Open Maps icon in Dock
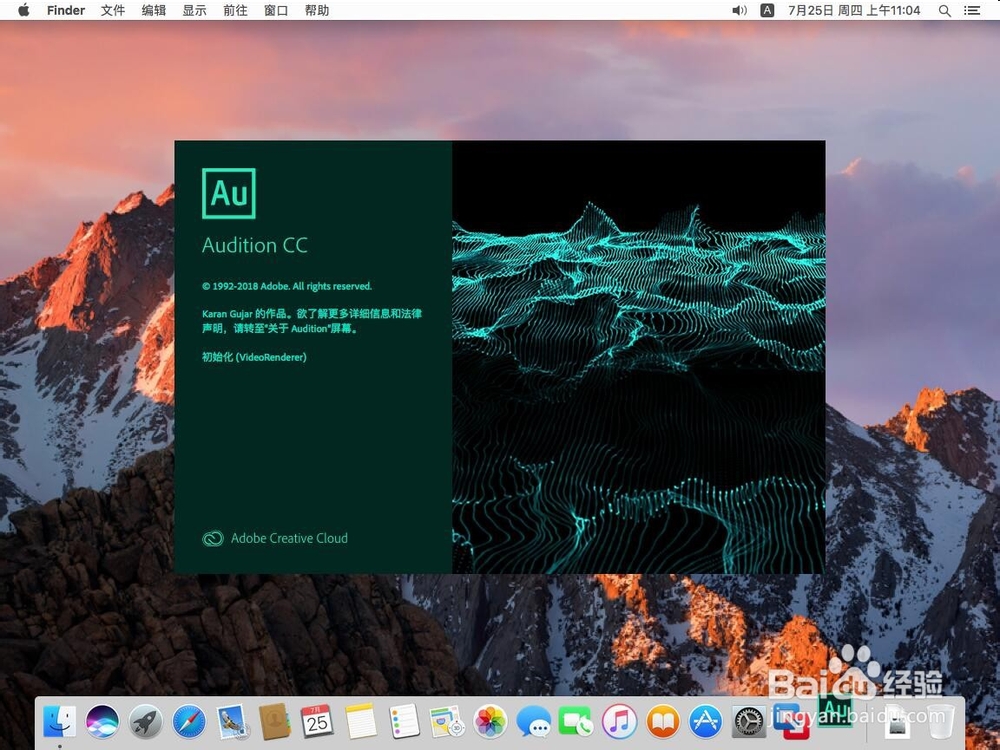The width and height of the screenshot is (1000, 750). click(447, 722)
